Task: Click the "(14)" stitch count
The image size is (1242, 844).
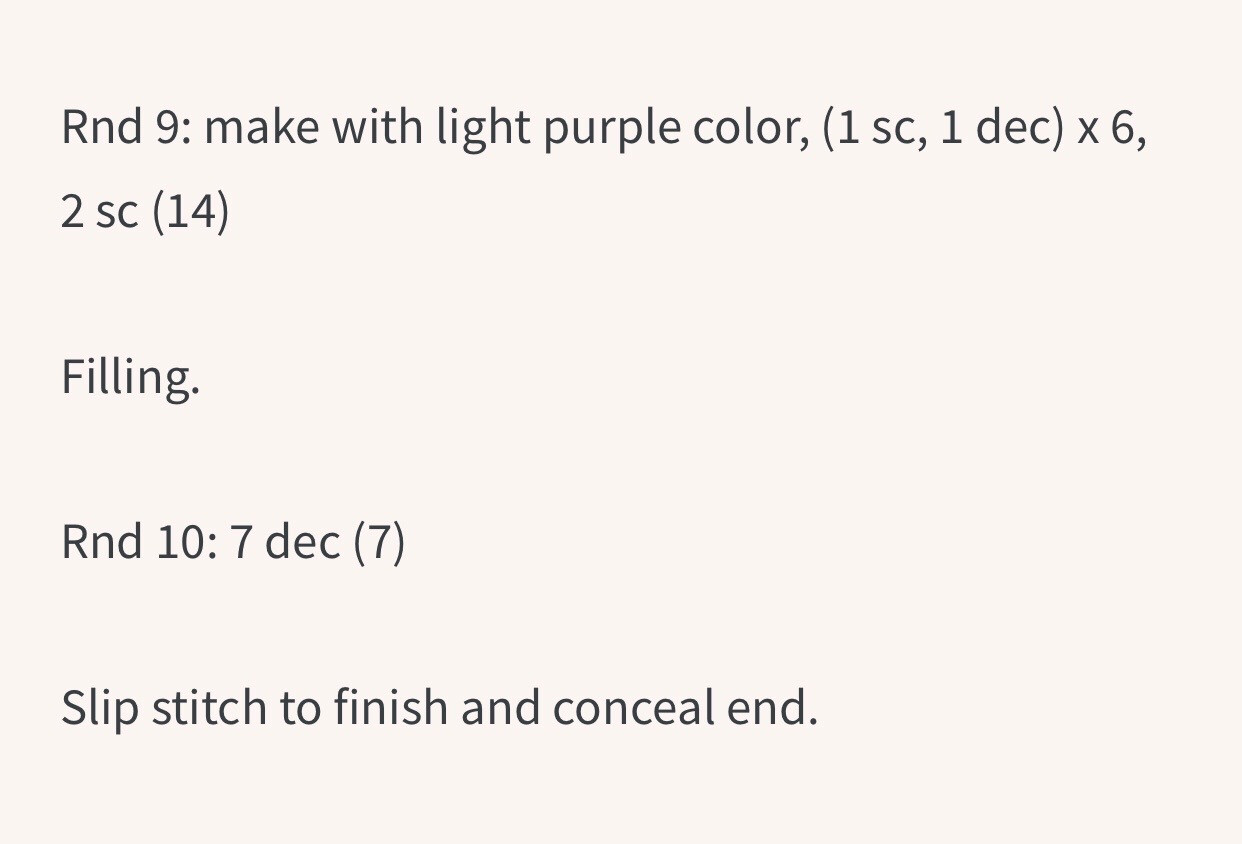Action: click(x=191, y=213)
